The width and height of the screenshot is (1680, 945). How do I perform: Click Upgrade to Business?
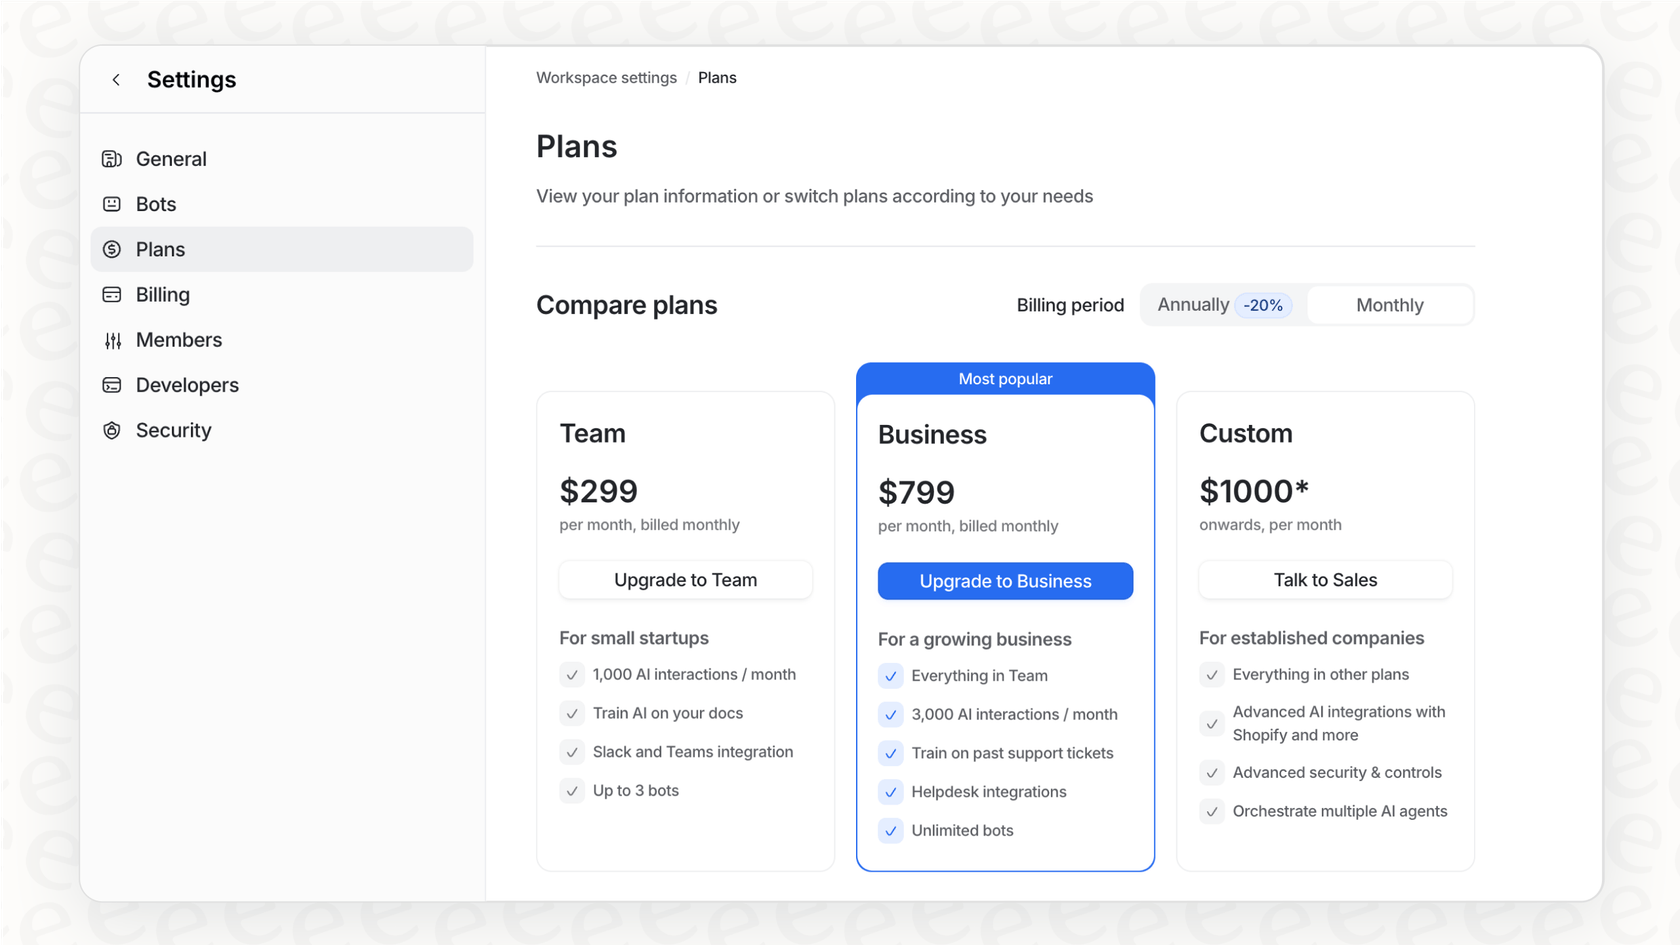[1005, 581]
